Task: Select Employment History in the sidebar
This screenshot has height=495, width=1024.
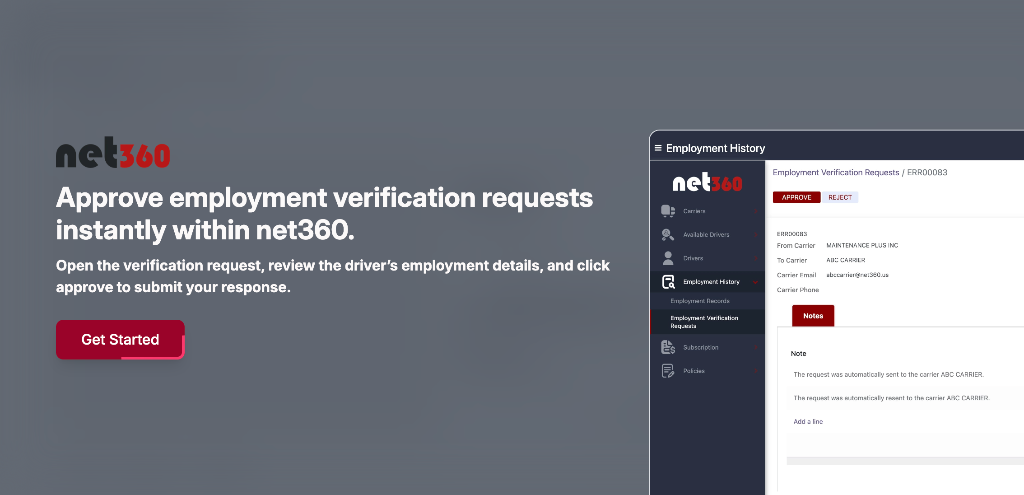Action: (x=711, y=282)
